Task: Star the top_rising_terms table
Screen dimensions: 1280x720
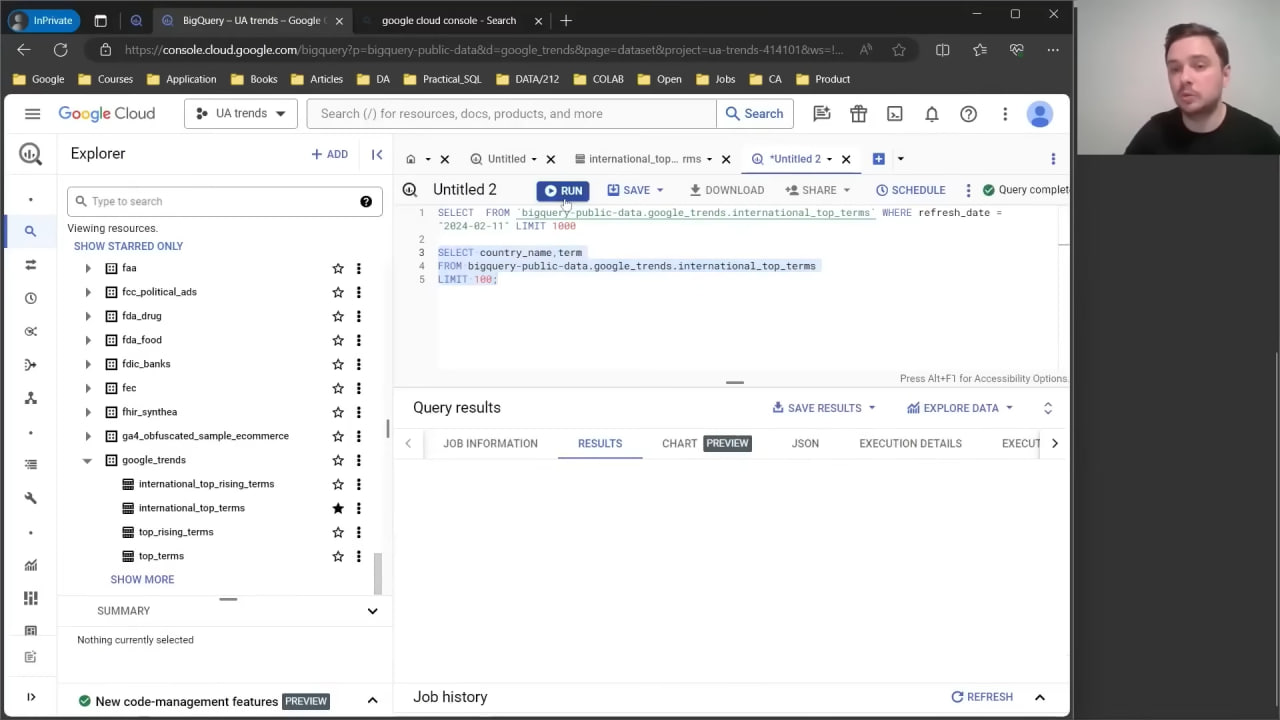Action: coord(338,532)
